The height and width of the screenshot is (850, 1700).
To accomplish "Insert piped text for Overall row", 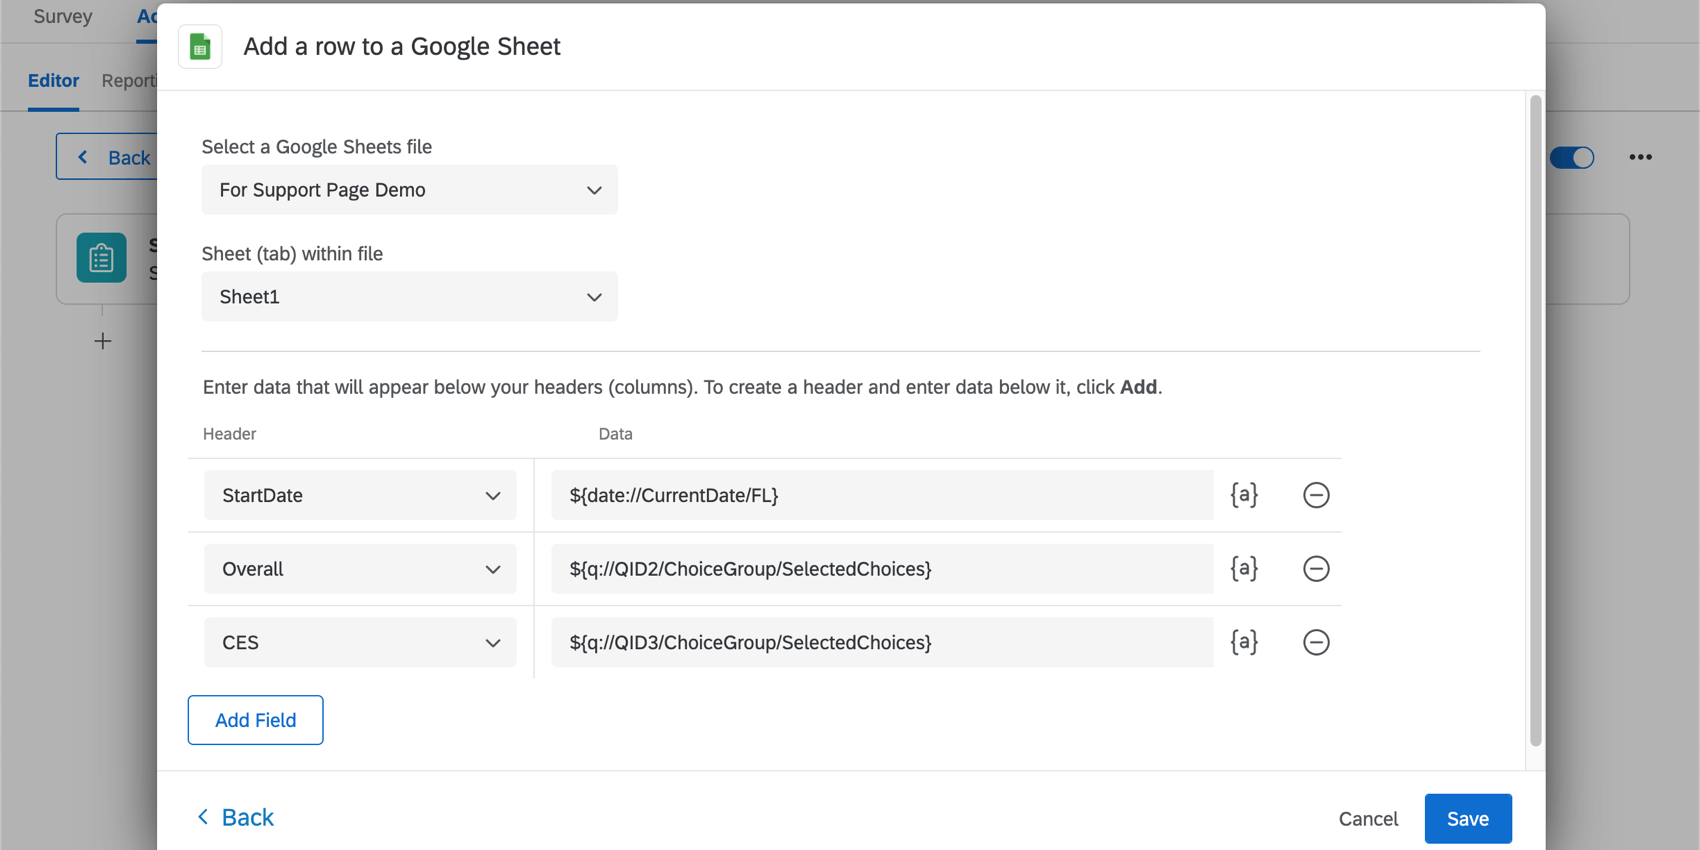I will tap(1244, 569).
